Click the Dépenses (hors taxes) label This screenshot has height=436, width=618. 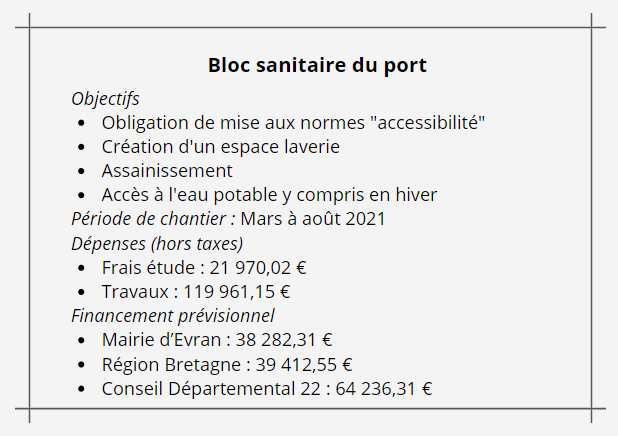tap(157, 244)
